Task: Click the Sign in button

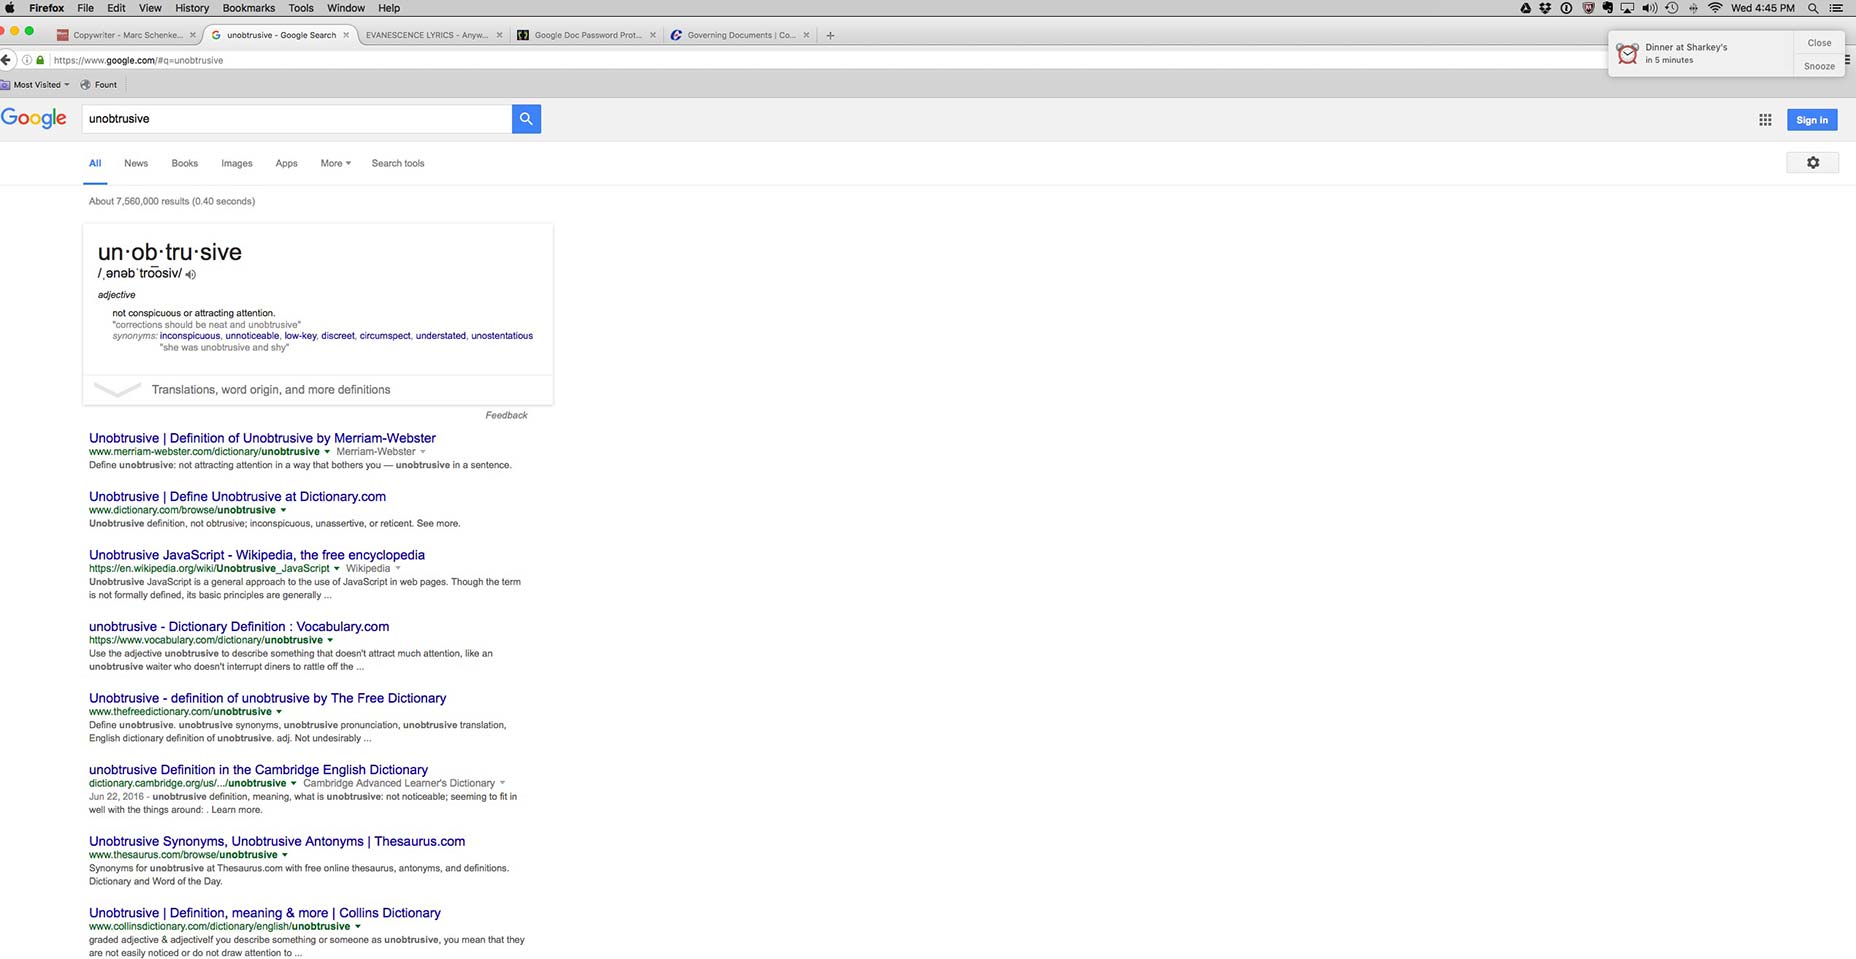Action: [1812, 120]
